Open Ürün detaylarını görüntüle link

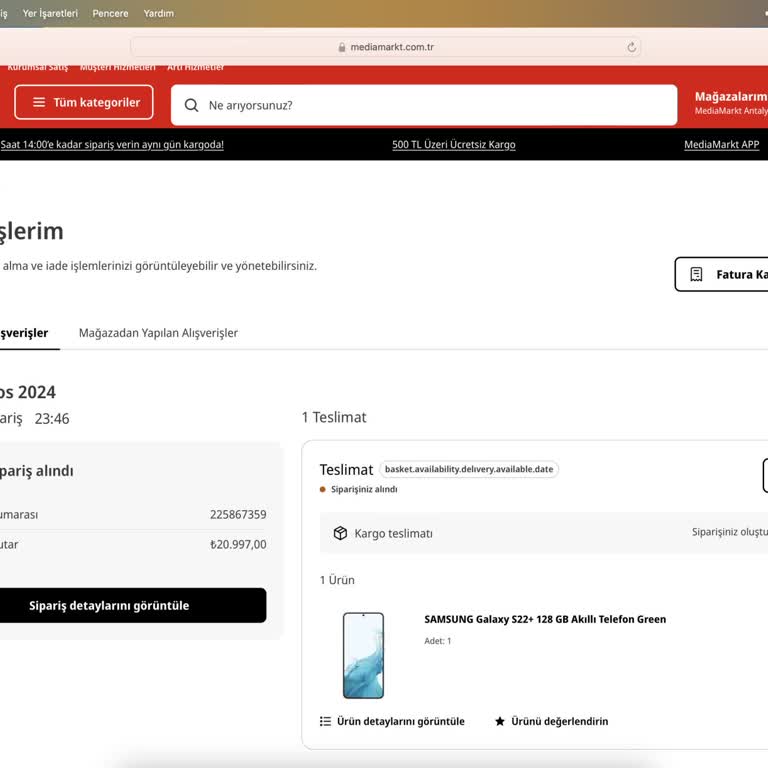[x=392, y=721]
